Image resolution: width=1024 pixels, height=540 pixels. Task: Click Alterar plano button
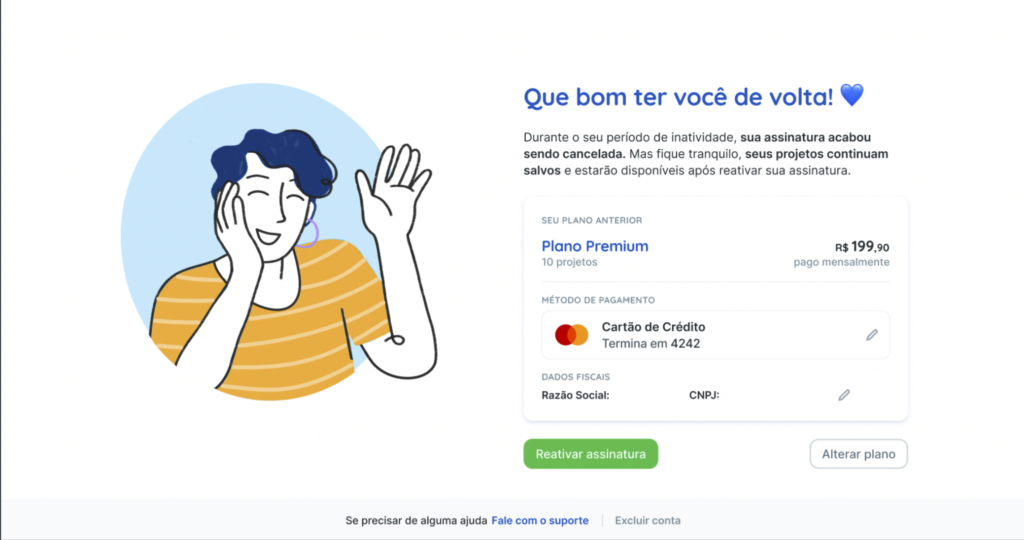[858, 454]
